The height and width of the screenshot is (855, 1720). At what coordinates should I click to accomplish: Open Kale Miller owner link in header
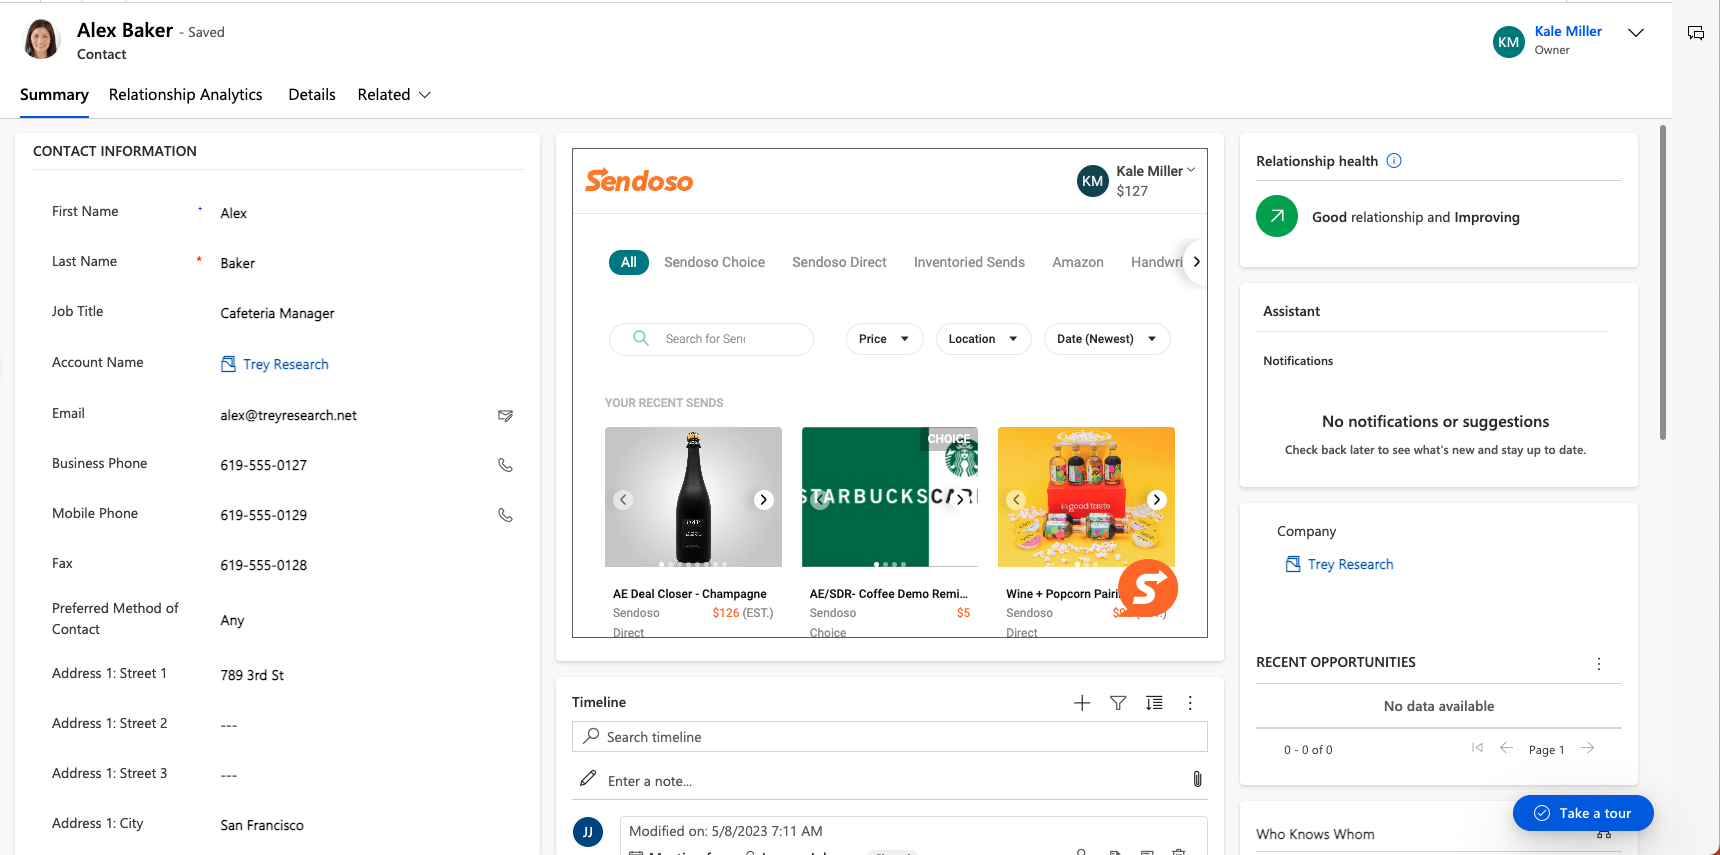[1568, 32]
